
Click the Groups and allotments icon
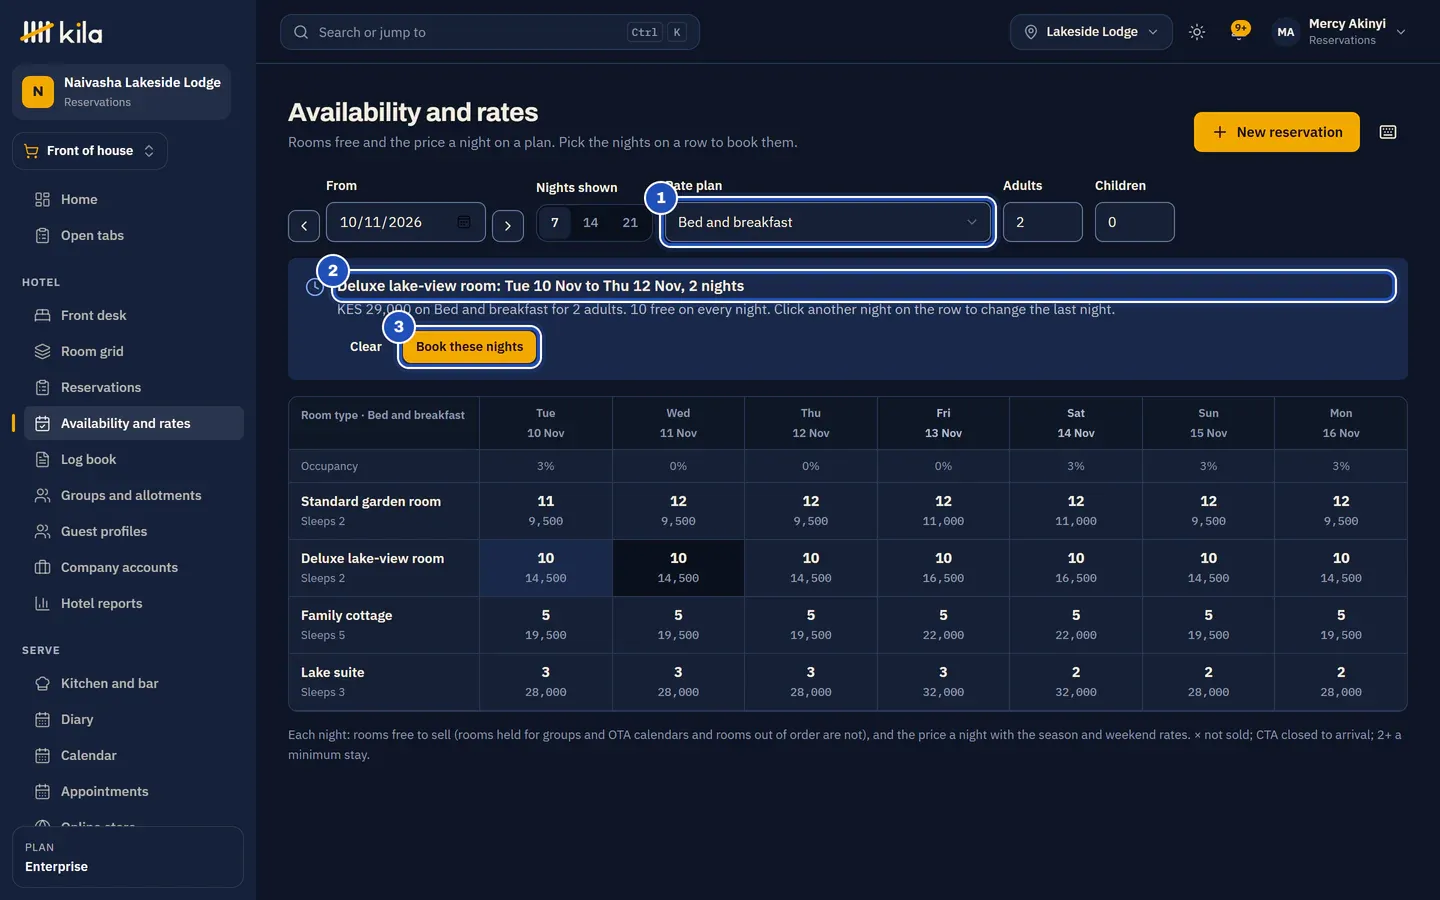(x=42, y=495)
